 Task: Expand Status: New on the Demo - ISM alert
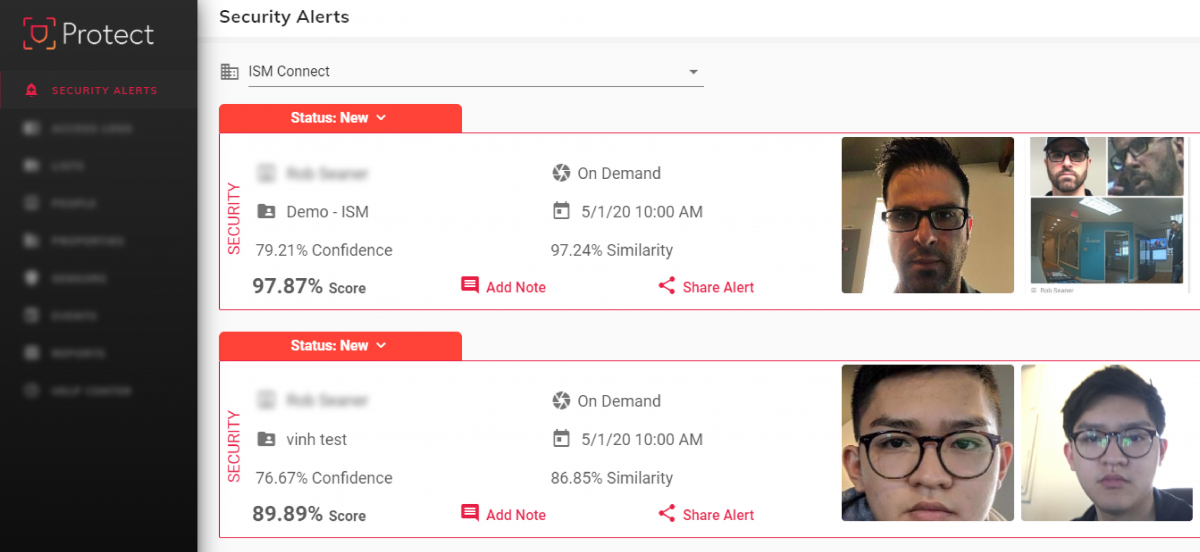(339, 118)
